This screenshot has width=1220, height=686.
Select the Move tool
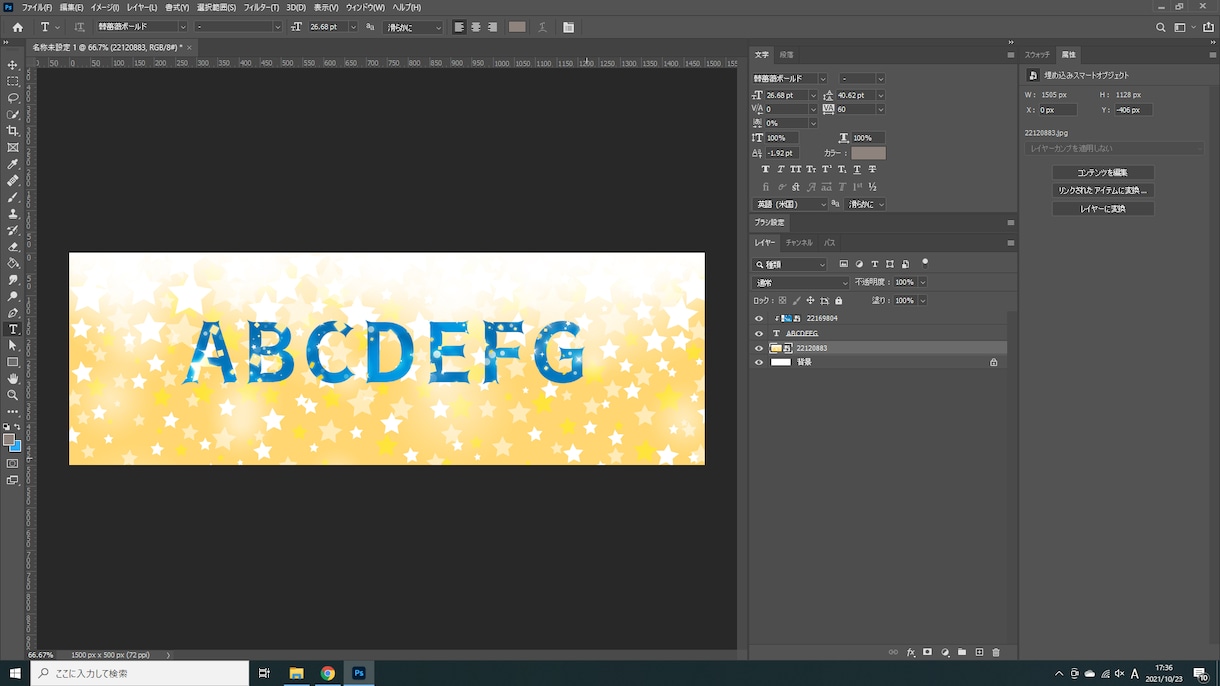point(13,65)
